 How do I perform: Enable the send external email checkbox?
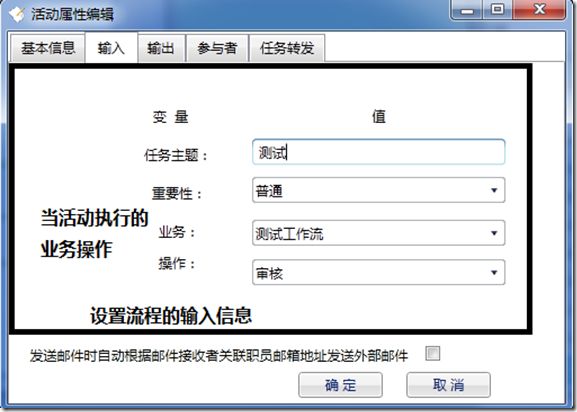tap(432, 354)
